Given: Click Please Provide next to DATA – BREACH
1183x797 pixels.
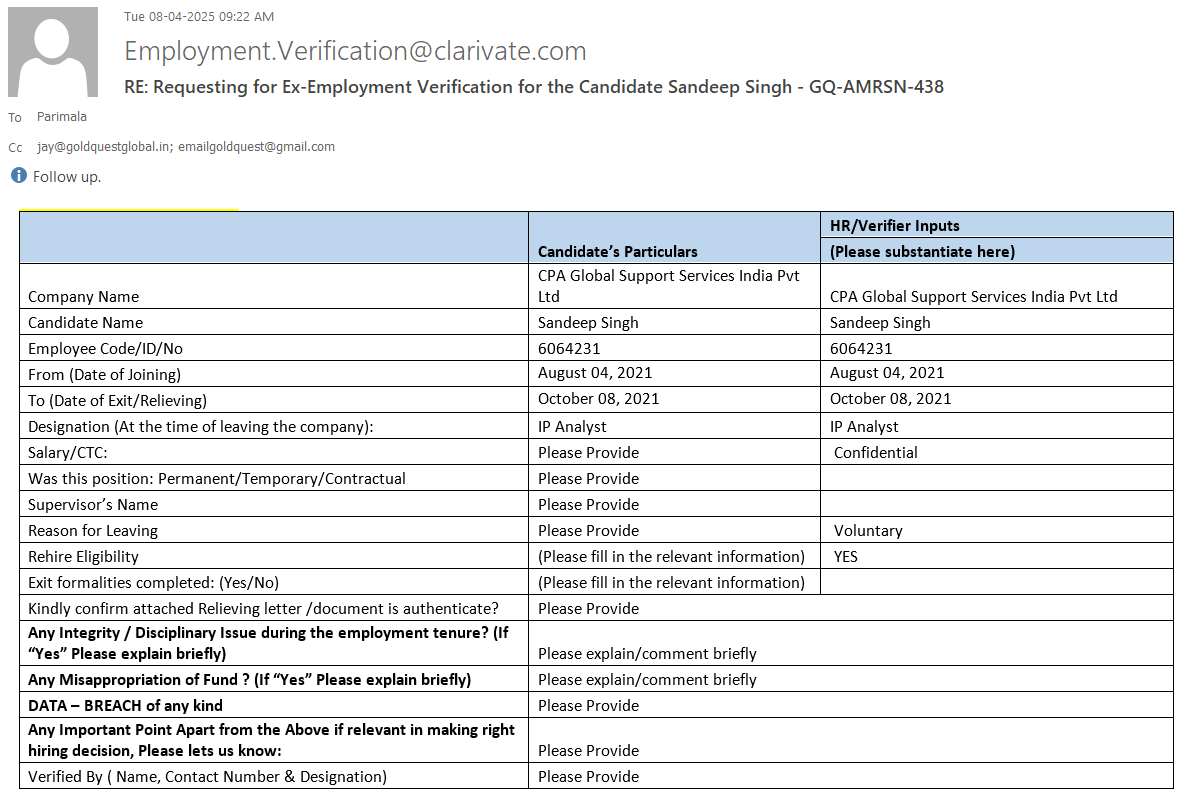Looking at the screenshot, I should pos(588,706).
